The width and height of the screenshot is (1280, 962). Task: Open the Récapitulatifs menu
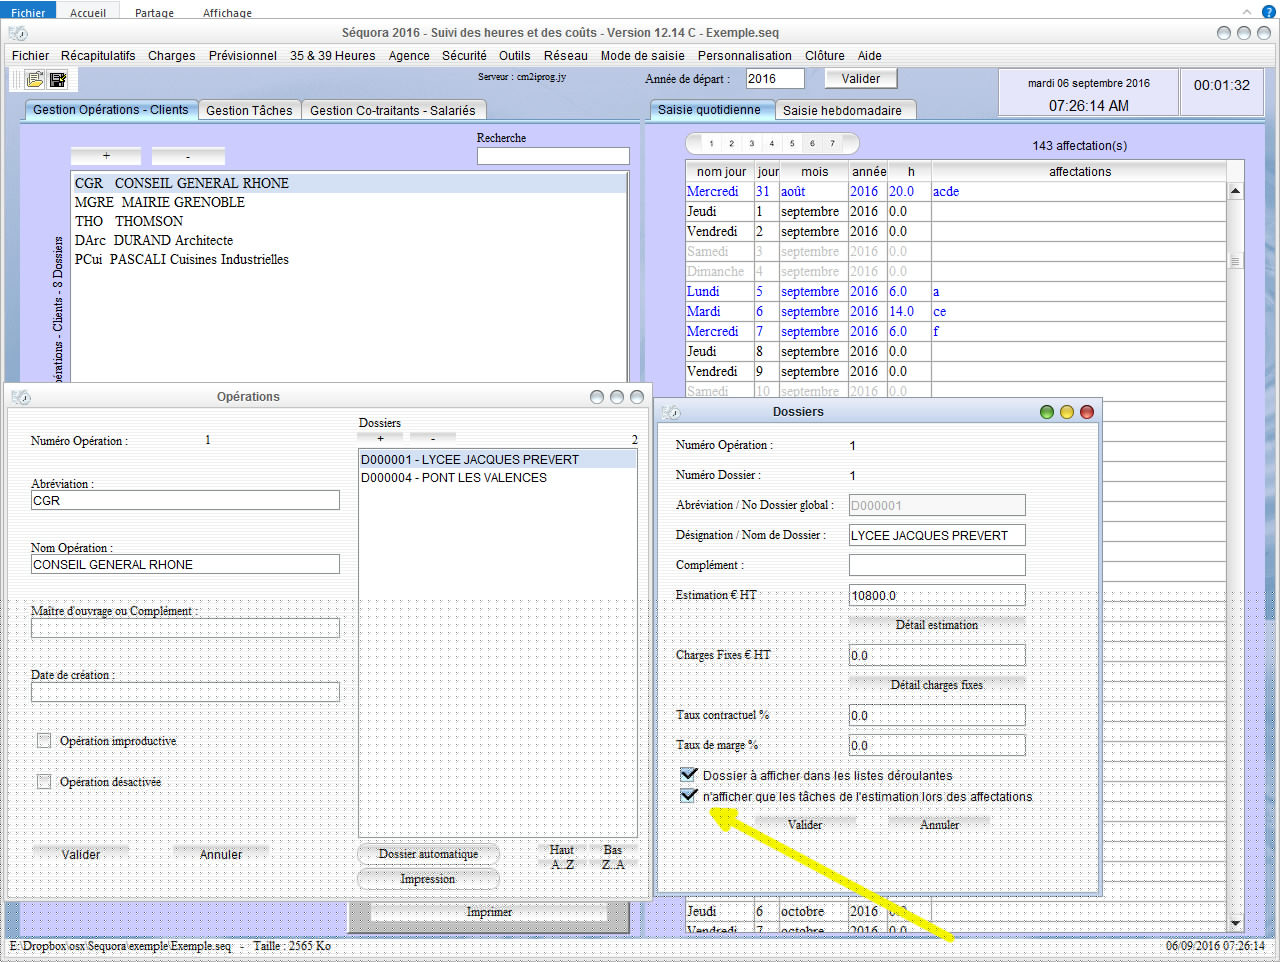(x=98, y=56)
